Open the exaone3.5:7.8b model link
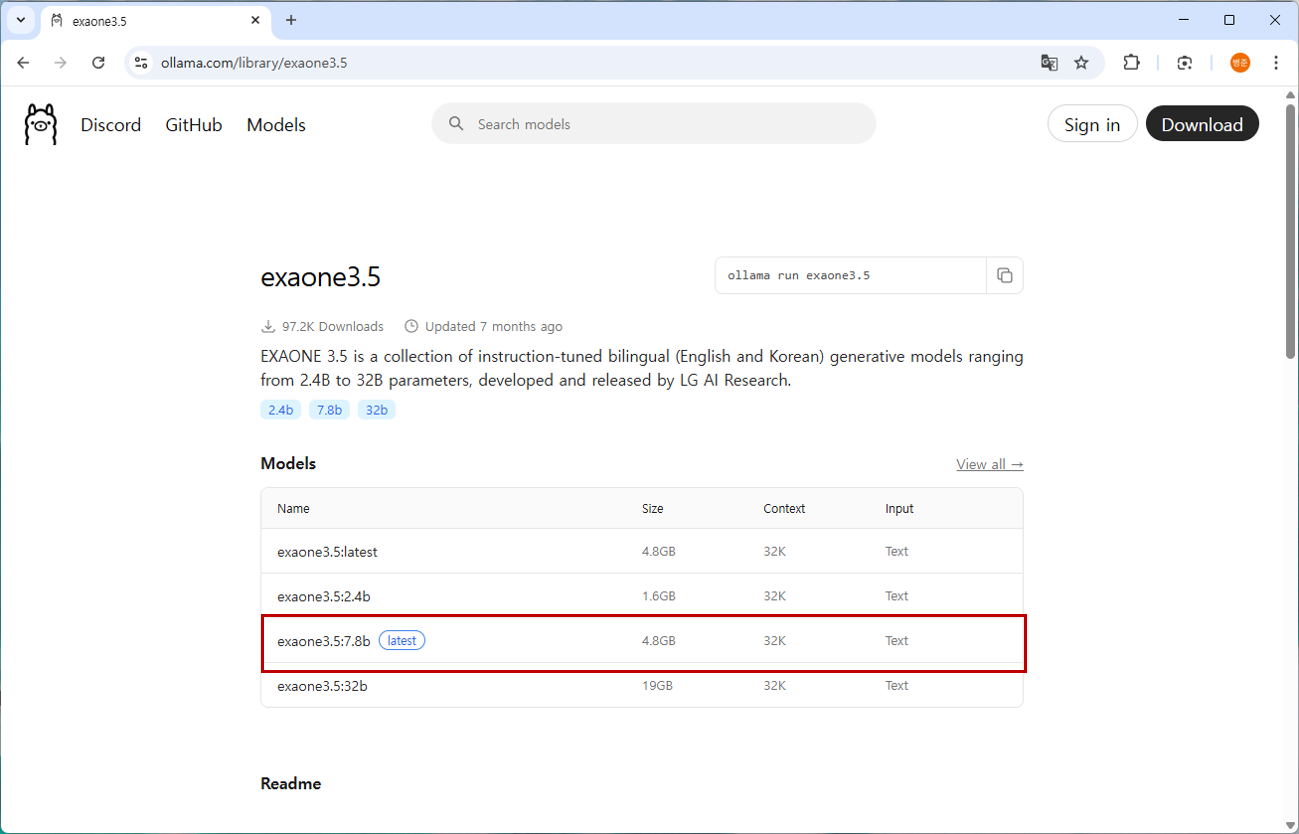 (x=324, y=641)
